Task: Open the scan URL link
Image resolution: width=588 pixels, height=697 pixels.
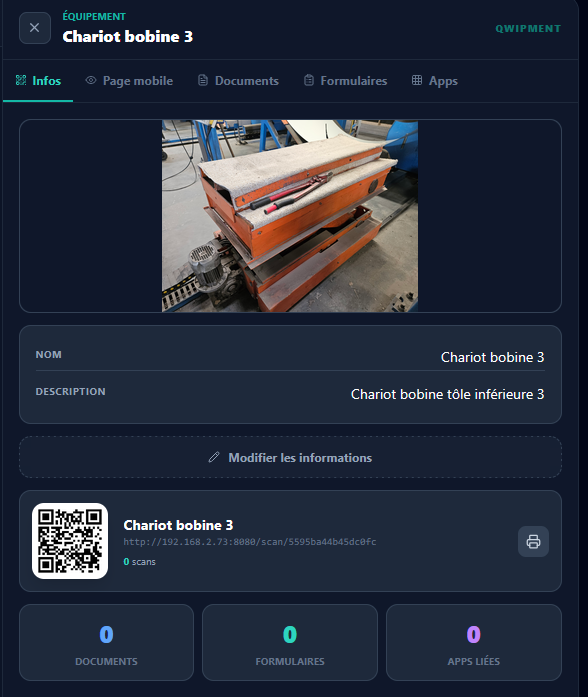Action: [x=250, y=541]
